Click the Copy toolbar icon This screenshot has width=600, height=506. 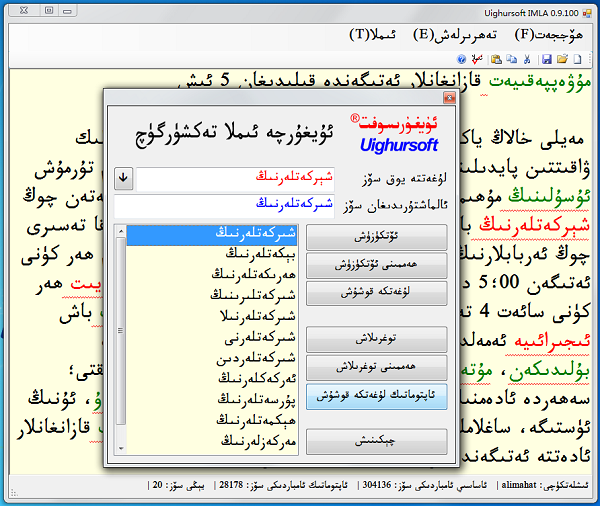tap(512, 59)
